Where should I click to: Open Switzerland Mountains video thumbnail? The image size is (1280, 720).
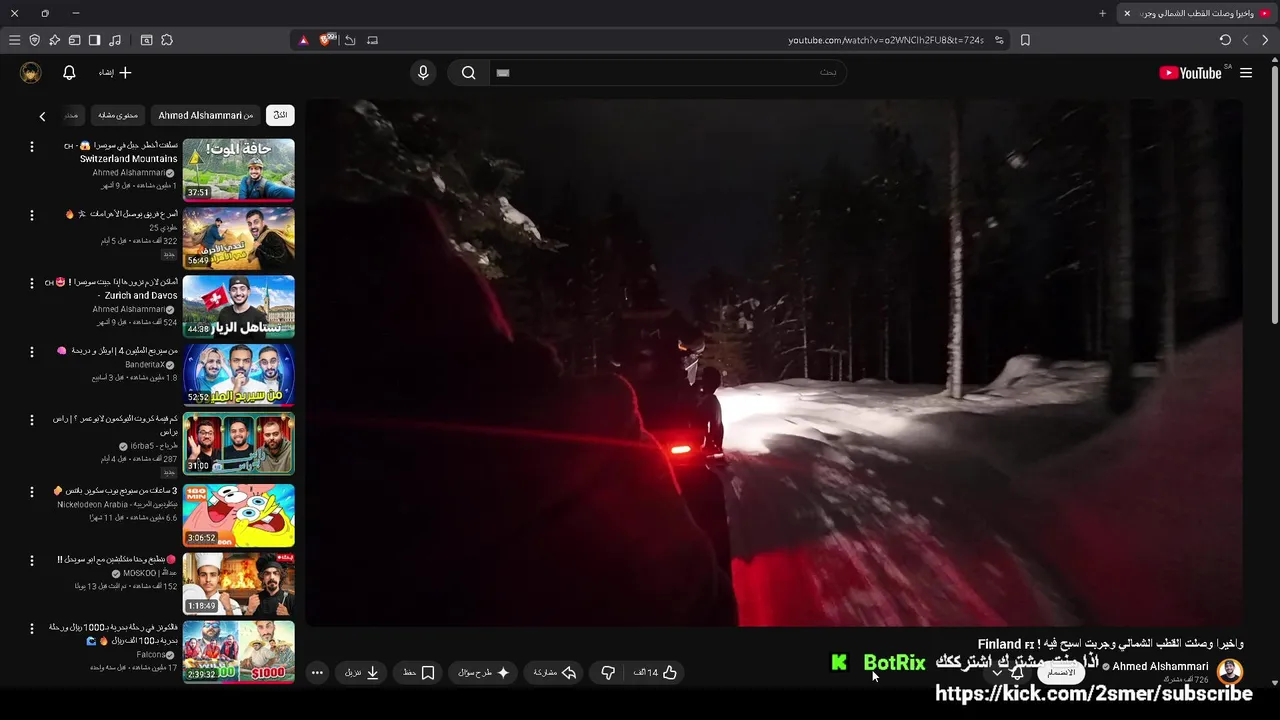point(238,170)
